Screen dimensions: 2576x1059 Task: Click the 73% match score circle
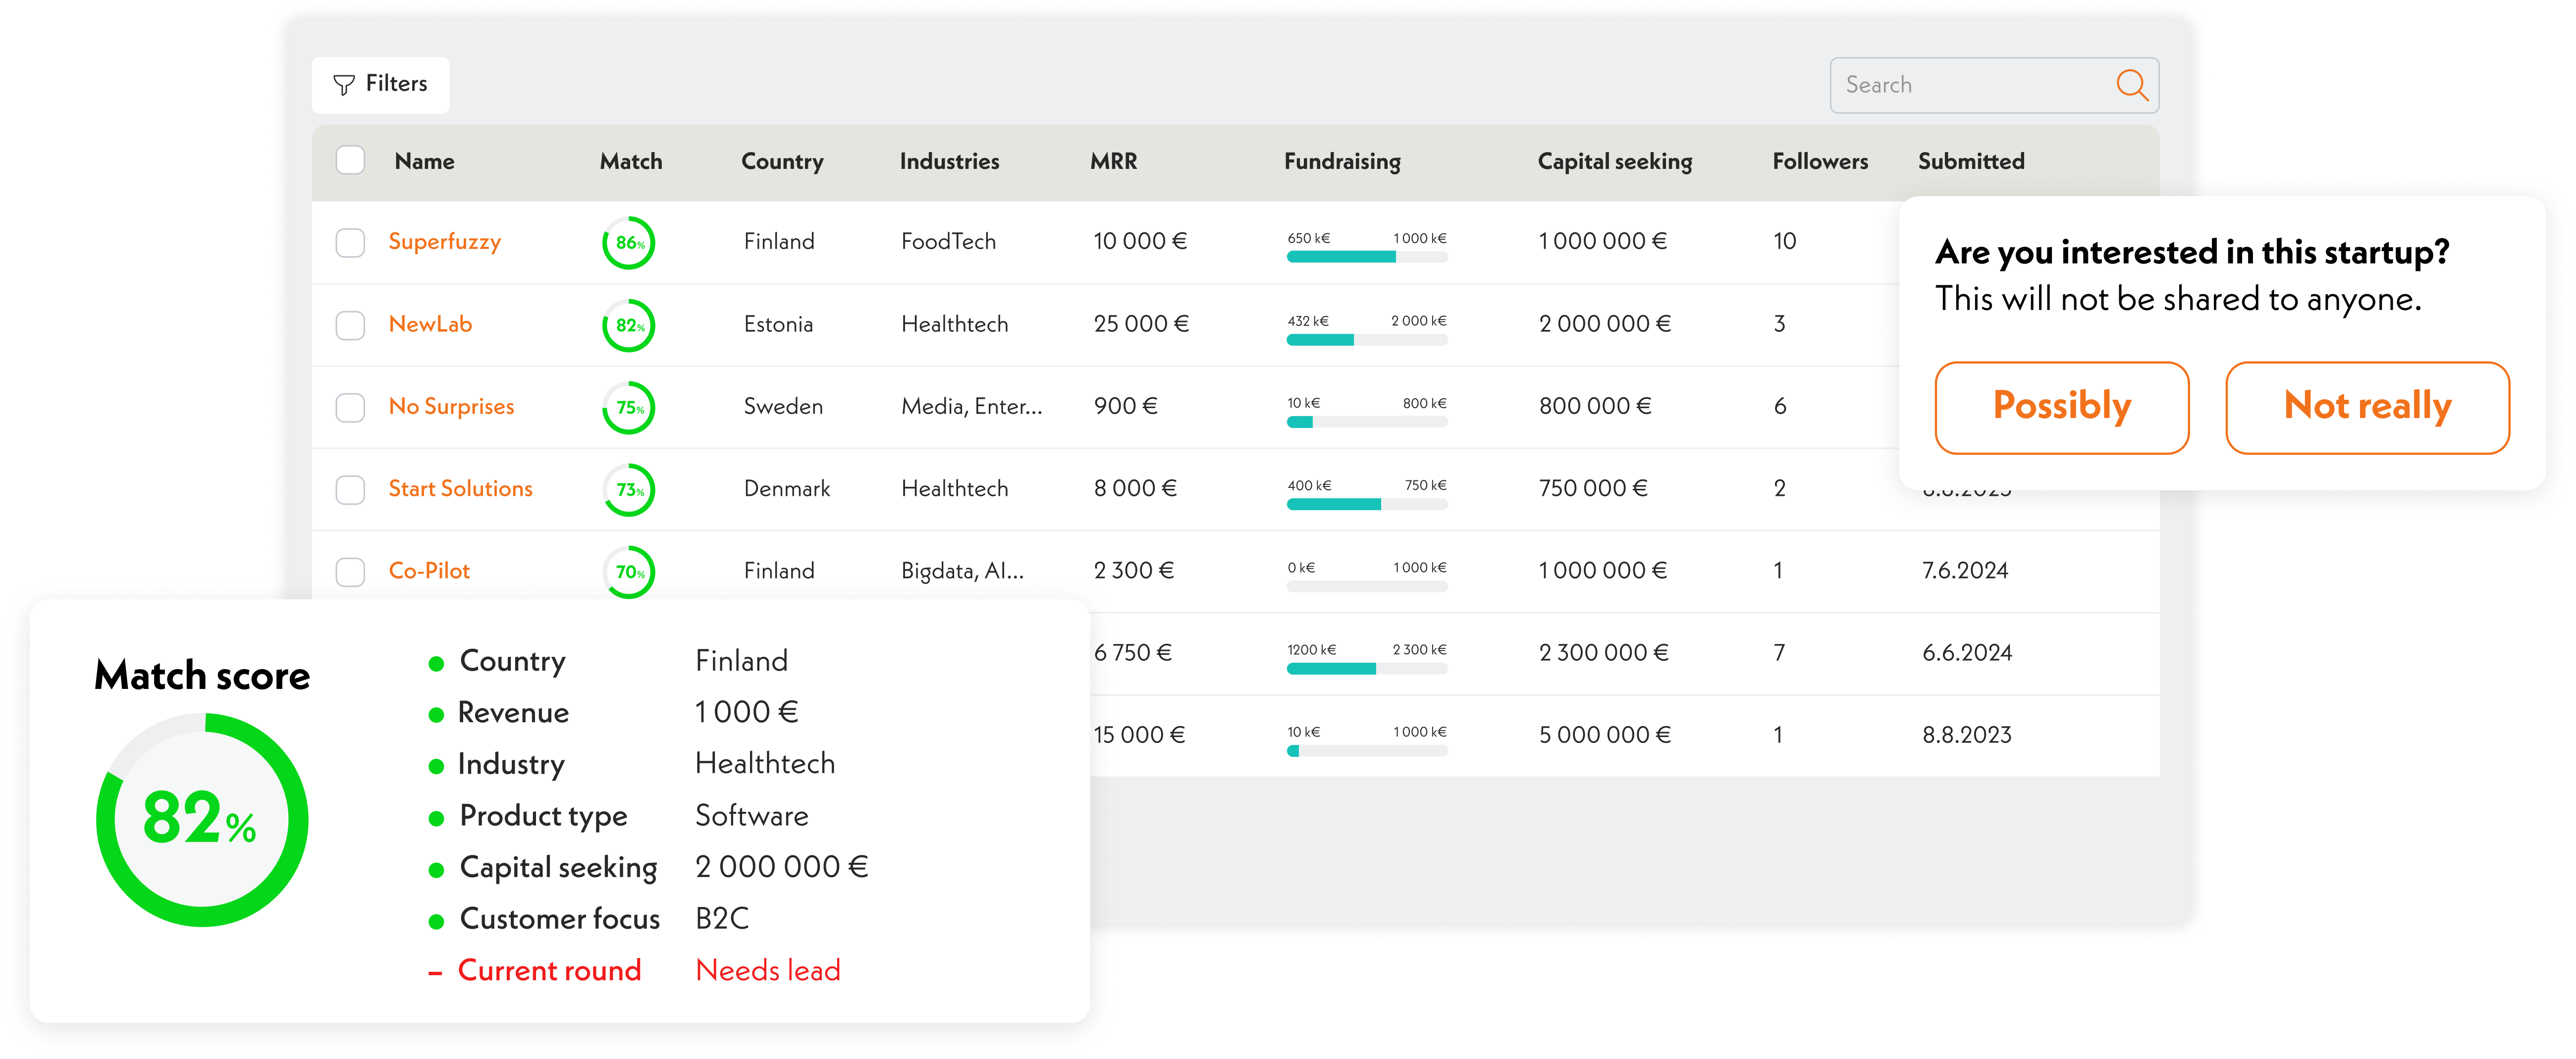[x=629, y=490]
